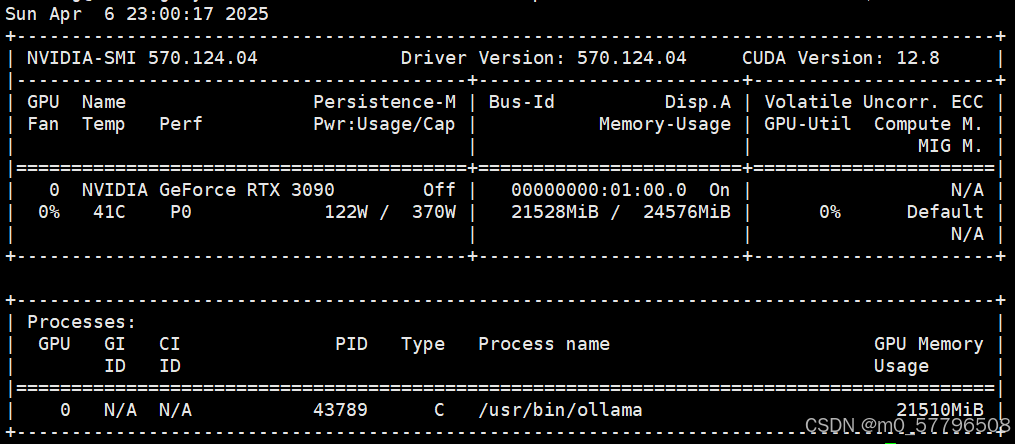Click the process ID '43789'

click(340, 410)
